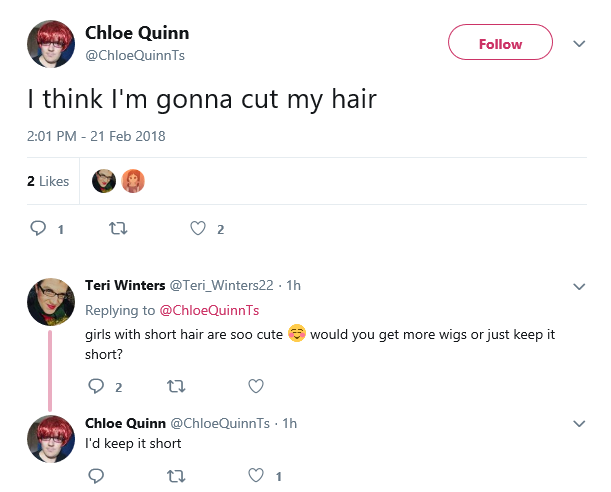This screenshot has height=492, width=611.
Task: Reply to "I'd keep it short" tweet
Action: pyautogui.click(x=96, y=476)
